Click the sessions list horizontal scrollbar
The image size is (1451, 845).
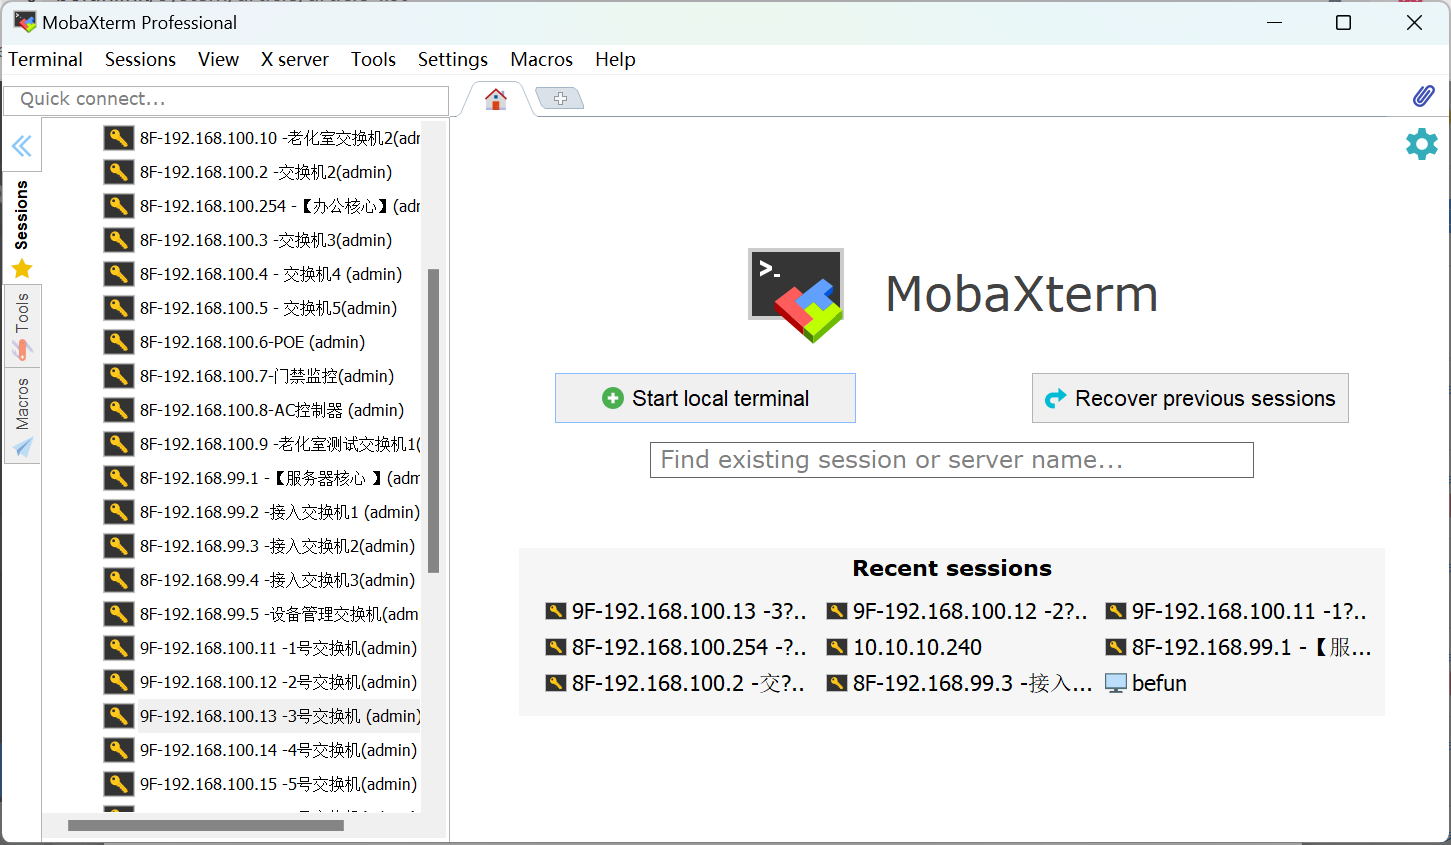tap(206, 826)
